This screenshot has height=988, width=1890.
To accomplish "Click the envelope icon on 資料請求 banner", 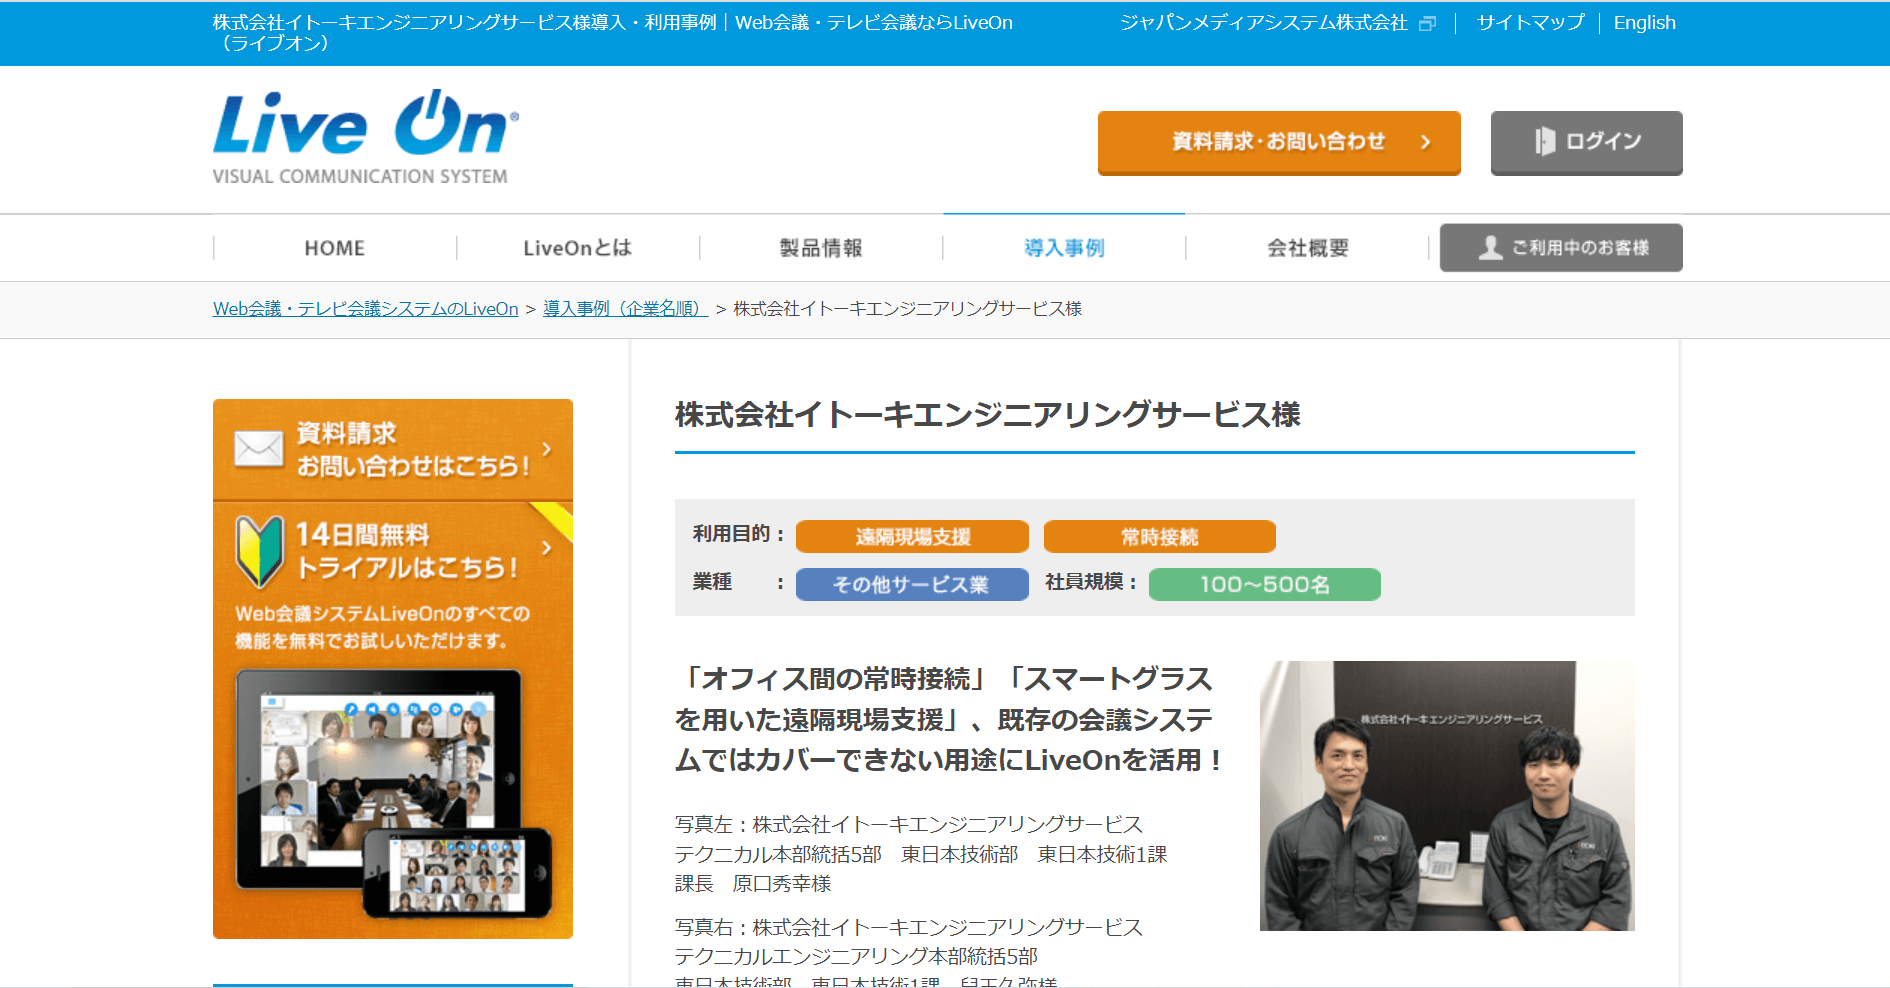I will tap(259, 448).
